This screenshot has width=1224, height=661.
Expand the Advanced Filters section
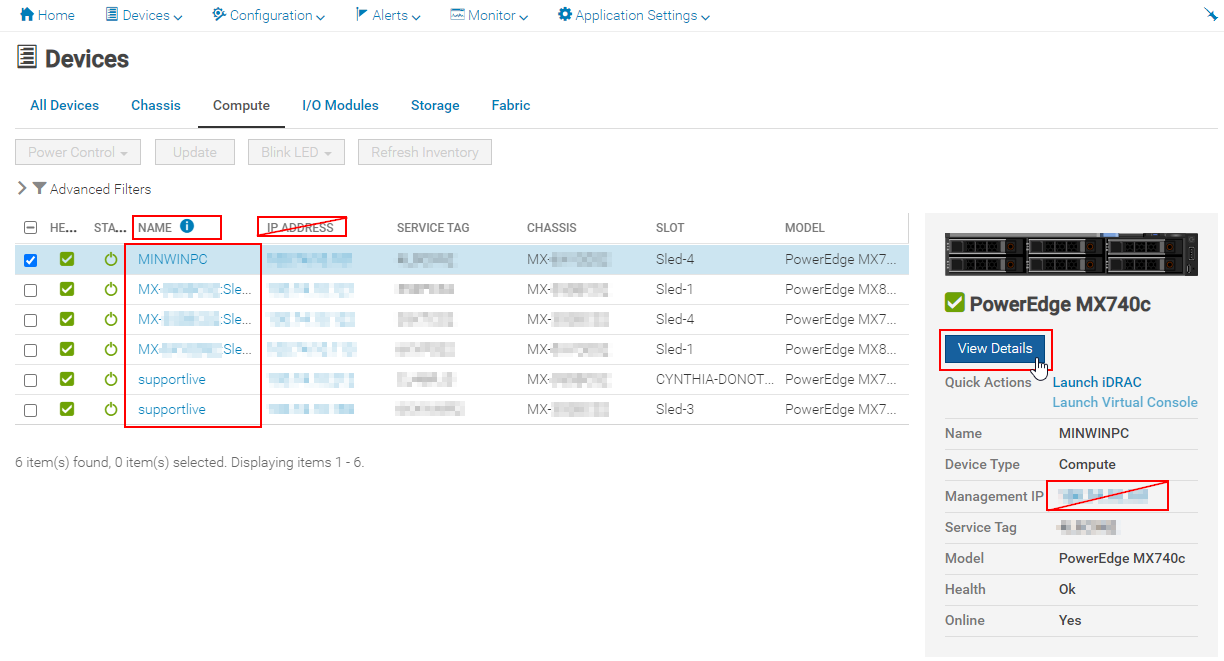(x=20, y=188)
